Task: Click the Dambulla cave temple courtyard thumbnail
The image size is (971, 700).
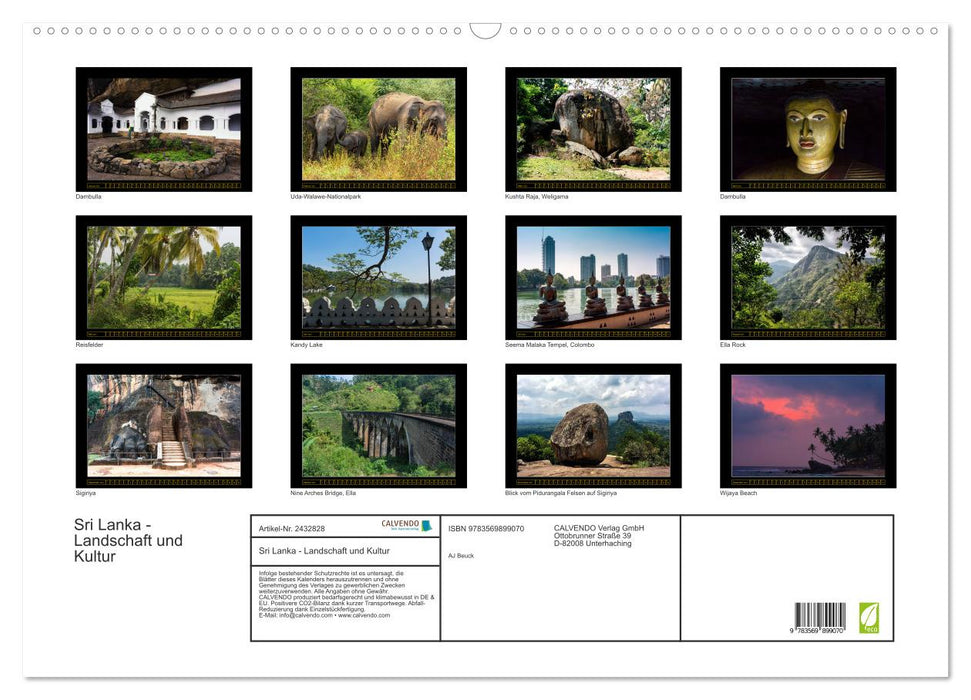Action: pos(163,129)
